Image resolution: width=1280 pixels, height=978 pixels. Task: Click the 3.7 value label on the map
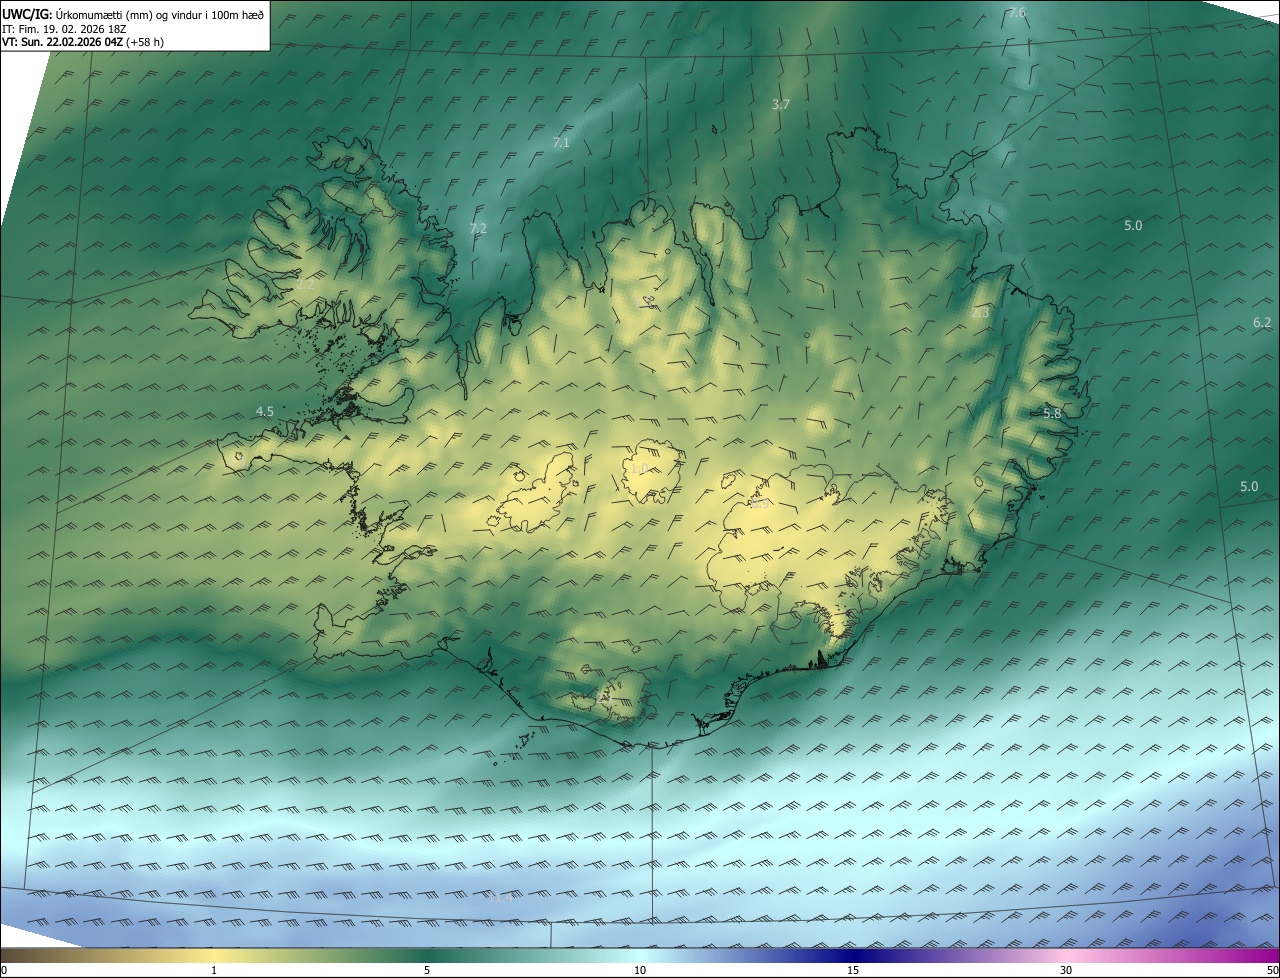click(781, 104)
